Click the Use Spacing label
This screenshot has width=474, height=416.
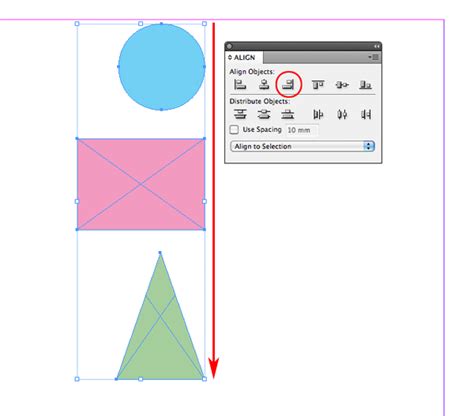click(x=262, y=129)
